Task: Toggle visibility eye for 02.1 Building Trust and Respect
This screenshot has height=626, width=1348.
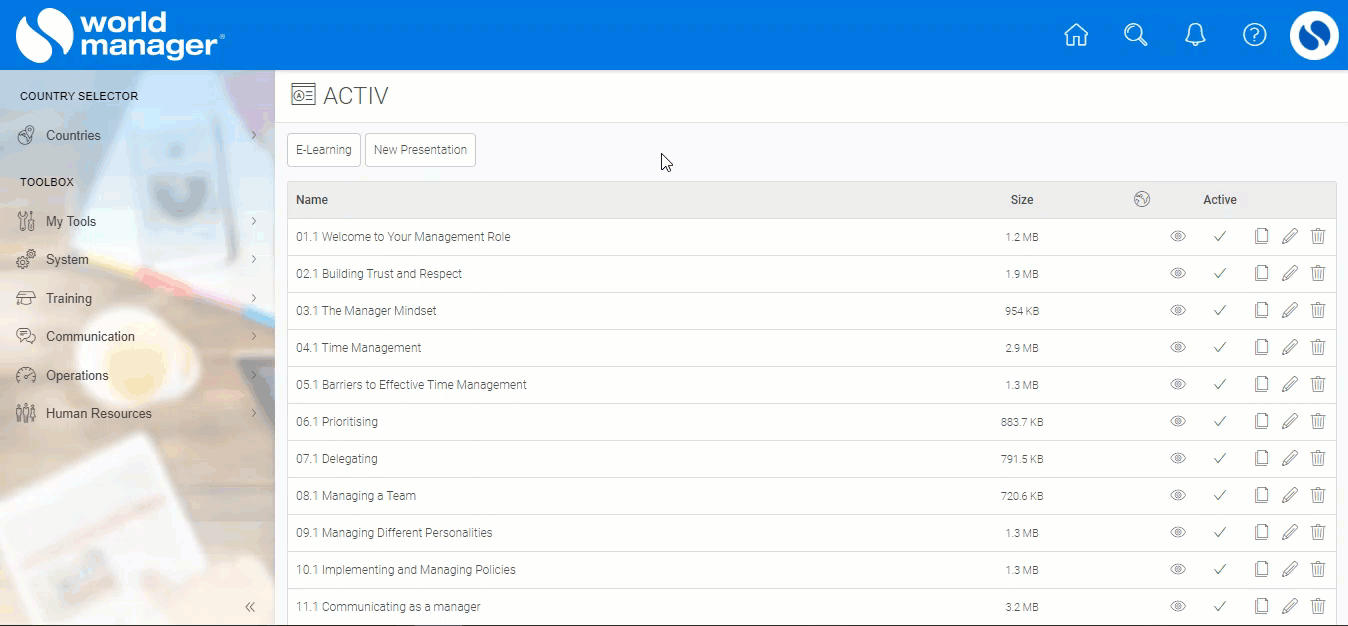Action: pos(1178,274)
